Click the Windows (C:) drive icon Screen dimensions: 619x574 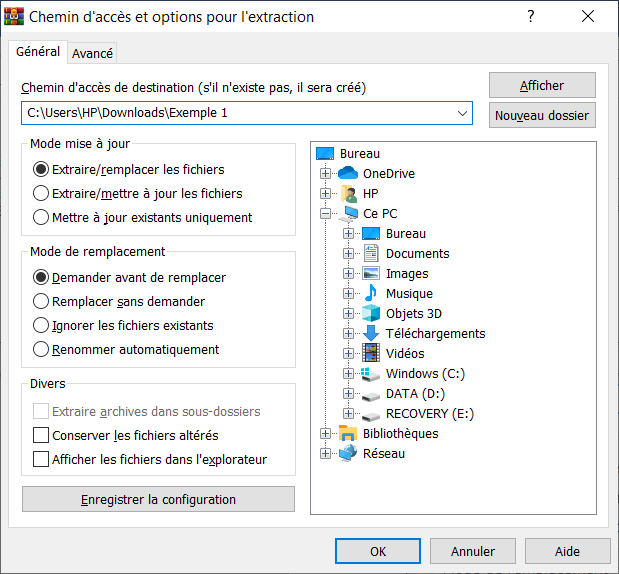371,374
